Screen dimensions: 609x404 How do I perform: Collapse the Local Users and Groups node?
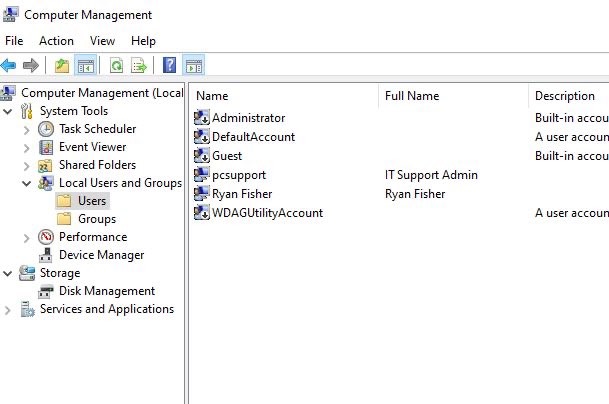tap(26, 183)
